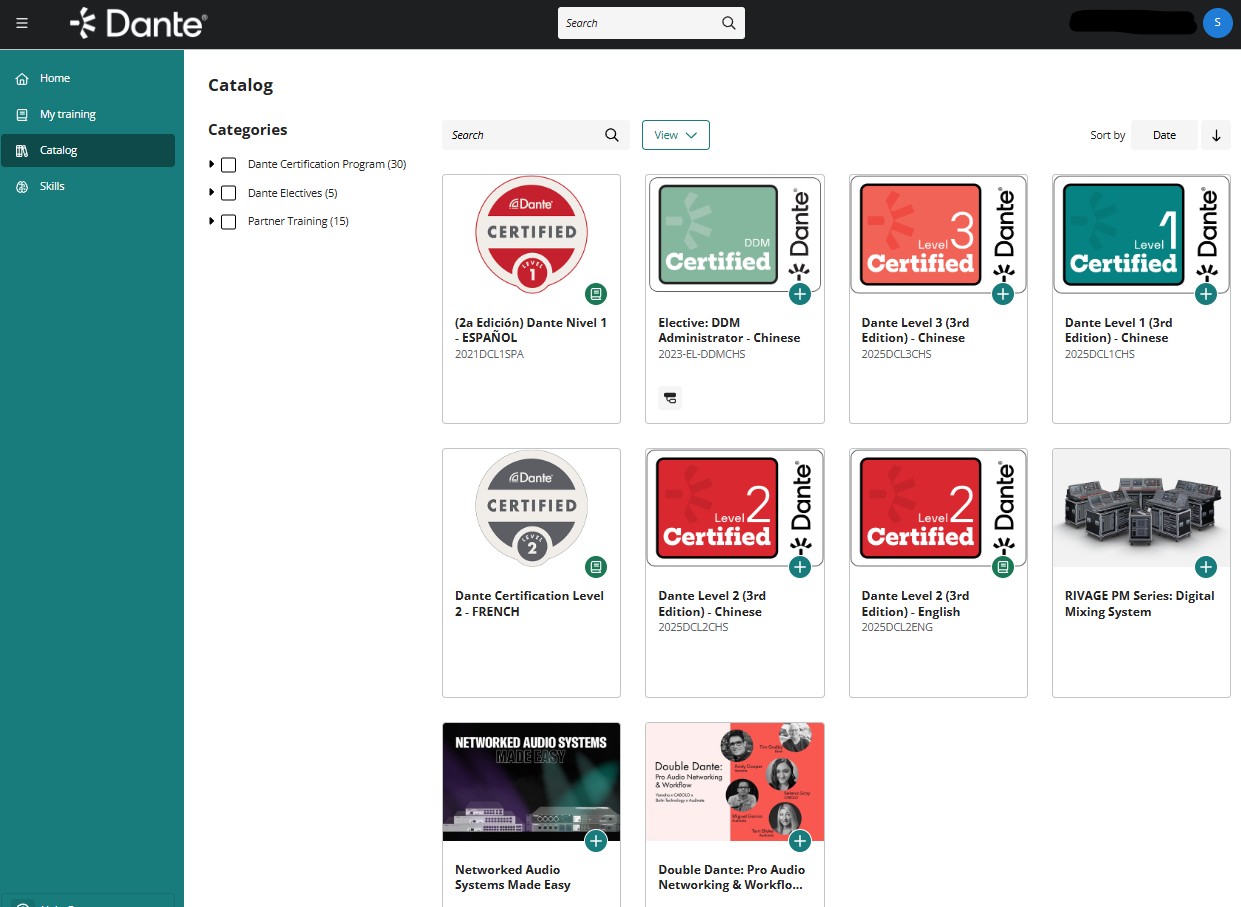1241x907 pixels.
Task: Open Dante Level 2 (3rd Edition) - Chinese title
Action: pos(712,603)
